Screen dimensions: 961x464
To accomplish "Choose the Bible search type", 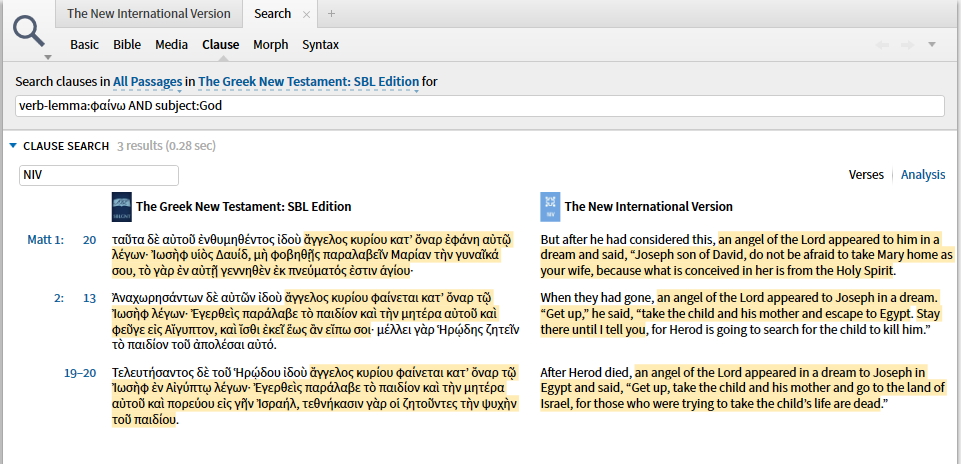I will 127,45.
